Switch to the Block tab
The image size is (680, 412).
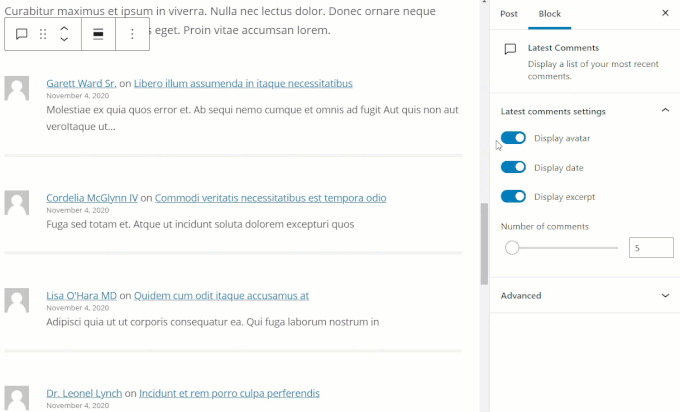pos(549,14)
